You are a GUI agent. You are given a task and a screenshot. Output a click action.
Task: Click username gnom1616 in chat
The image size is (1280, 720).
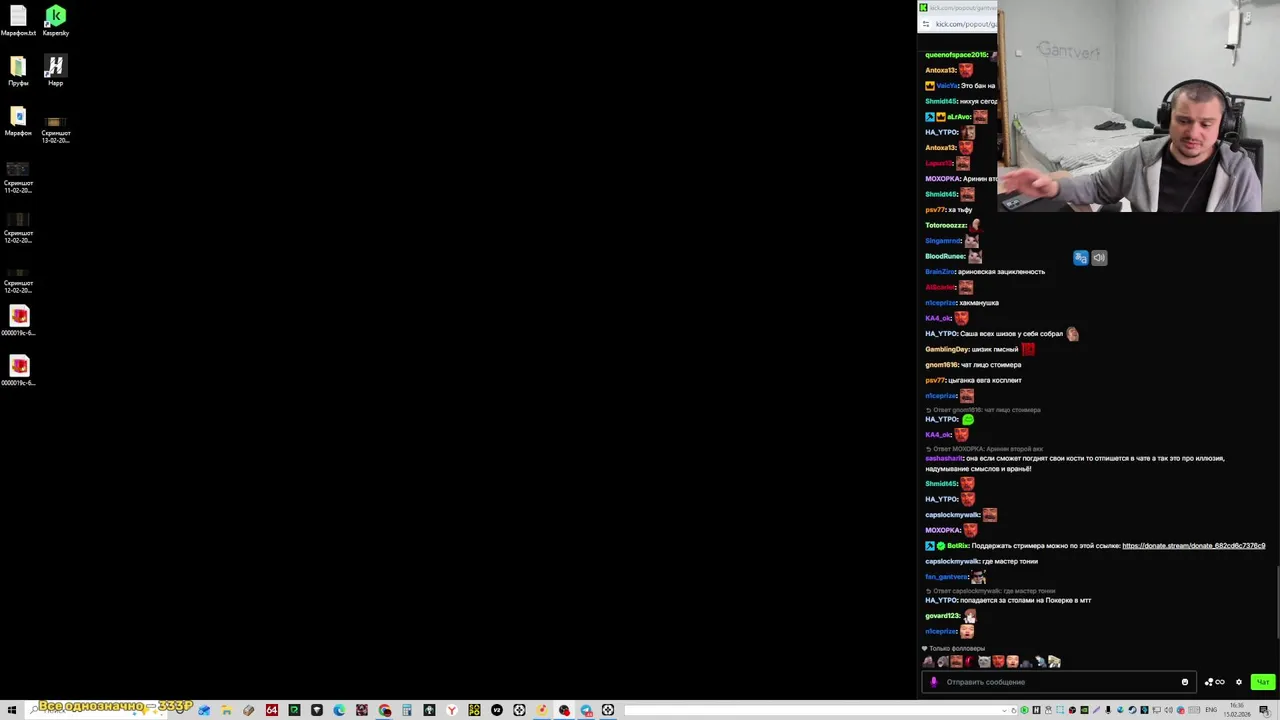coord(941,365)
